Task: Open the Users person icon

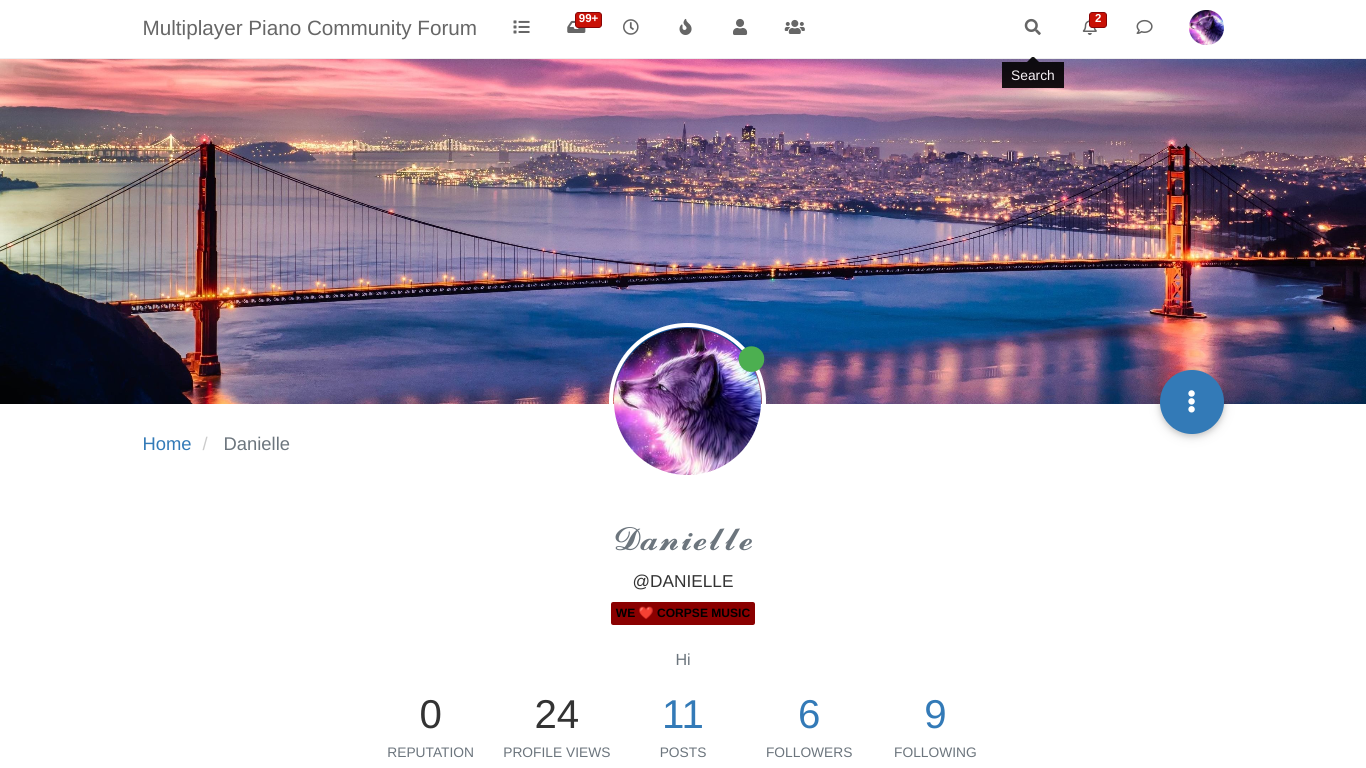Action: 740,28
